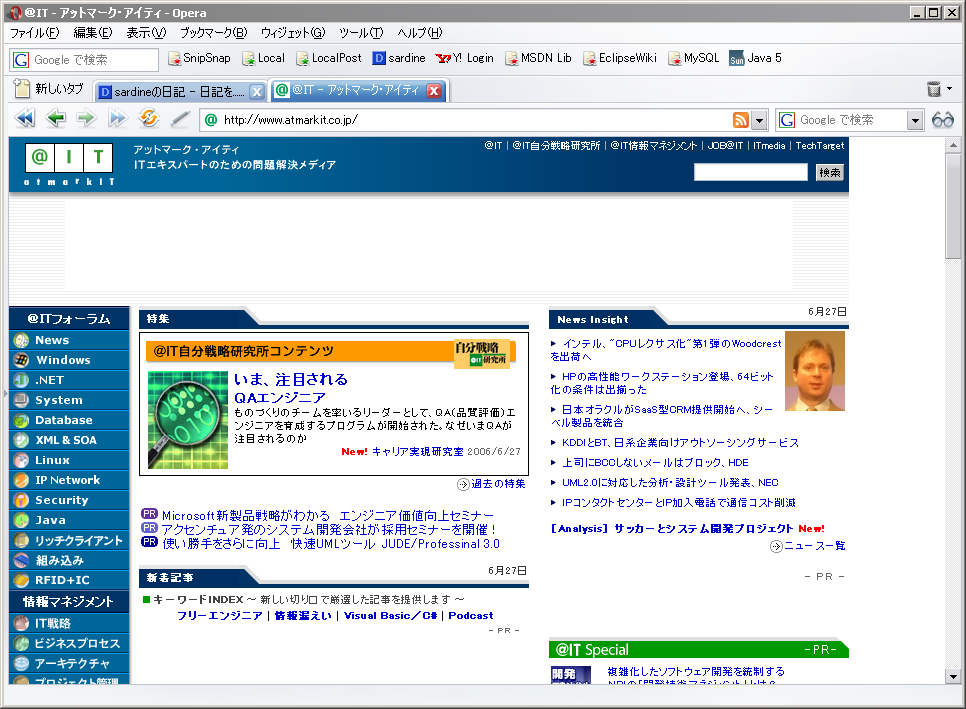
Task: Open the 編集(E) menu
Action: (x=92, y=33)
